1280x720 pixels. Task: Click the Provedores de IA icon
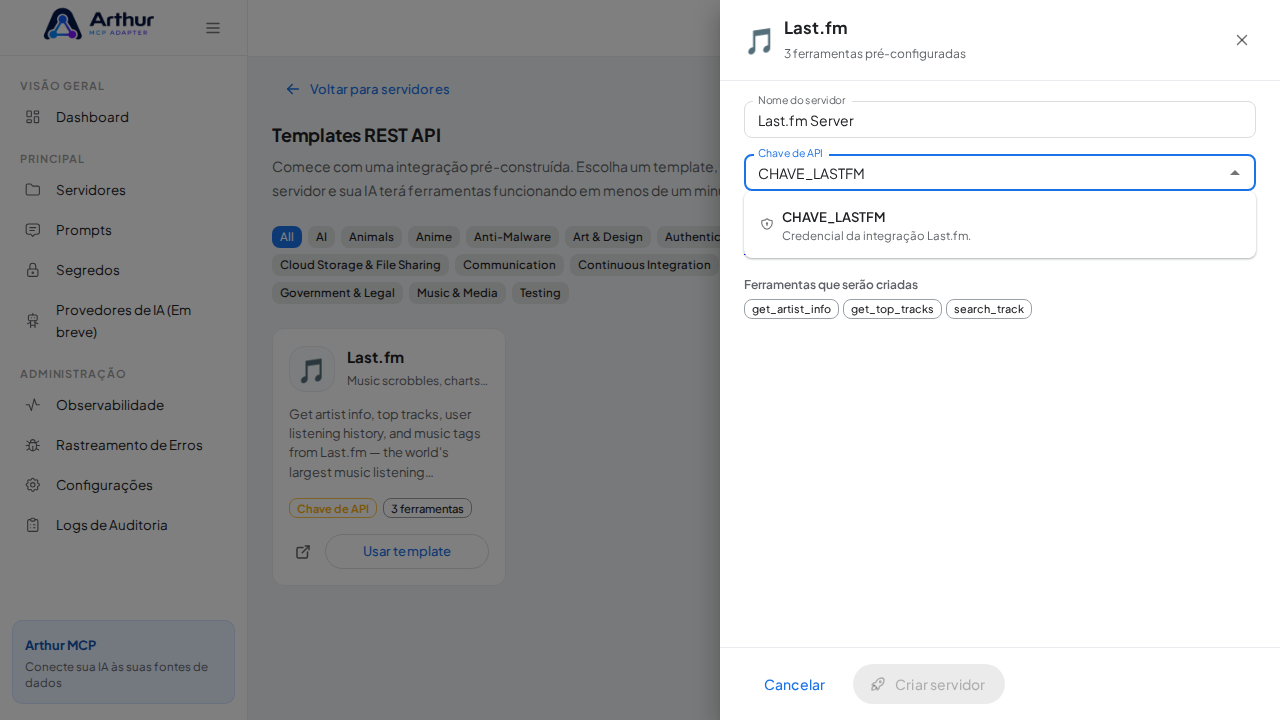[33, 320]
